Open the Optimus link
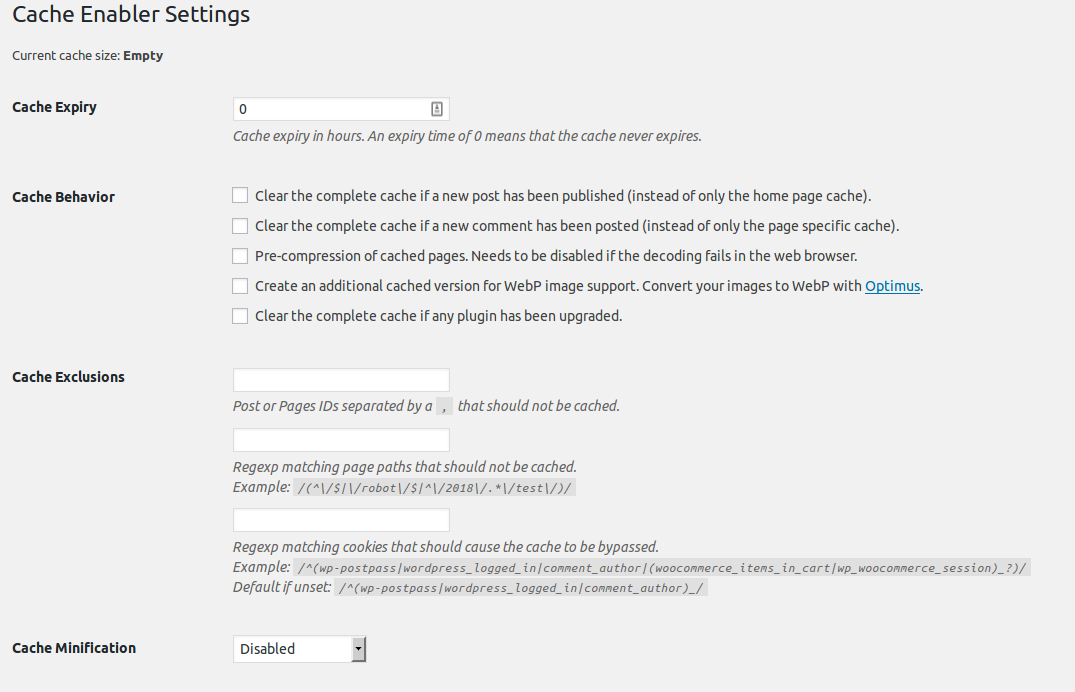The height and width of the screenshot is (692, 1075). coord(892,286)
